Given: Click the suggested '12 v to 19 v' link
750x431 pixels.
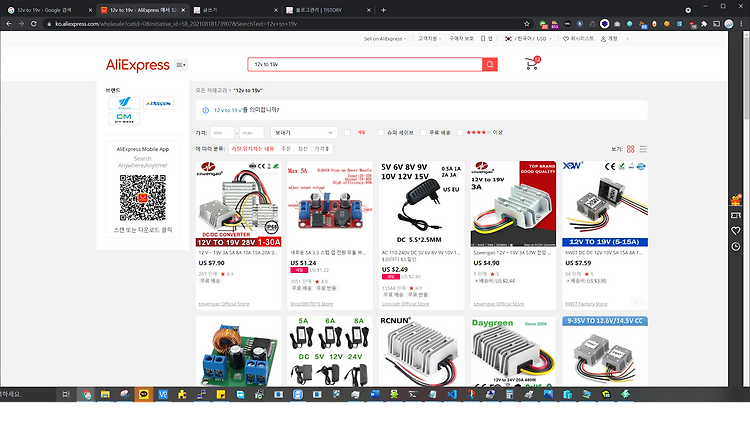Looking at the screenshot, I should [228, 110].
